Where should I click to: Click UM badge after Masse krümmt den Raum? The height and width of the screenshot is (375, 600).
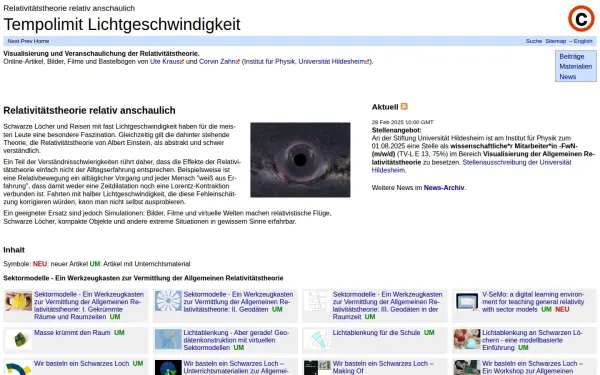(119, 333)
